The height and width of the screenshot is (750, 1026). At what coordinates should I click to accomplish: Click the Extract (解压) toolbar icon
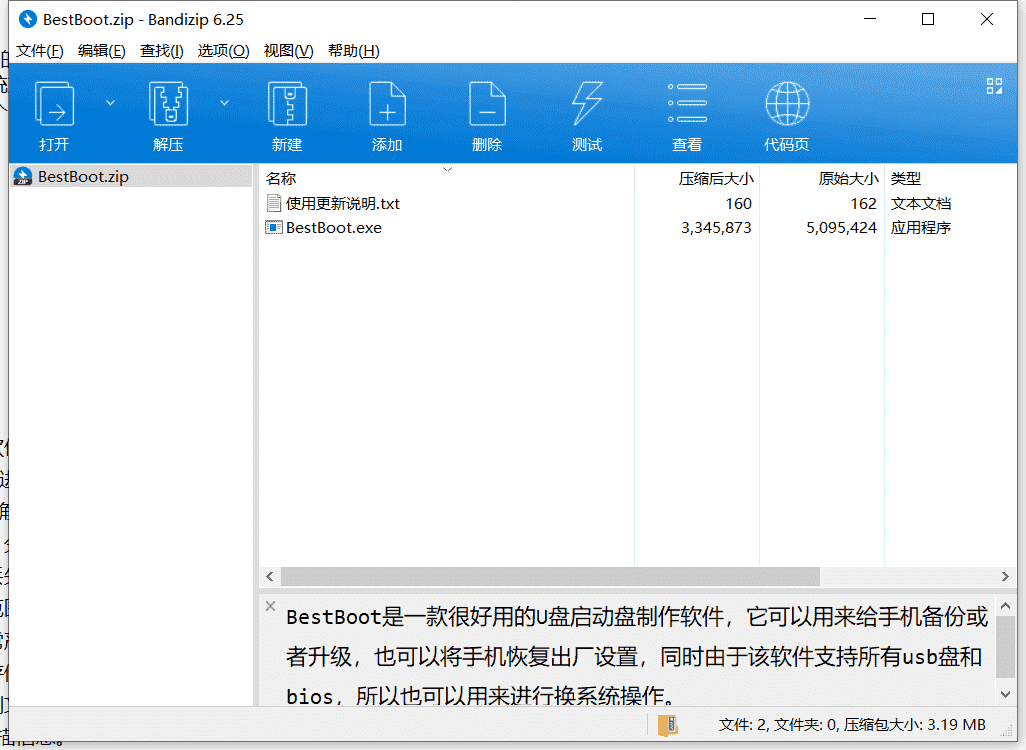tap(168, 103)
